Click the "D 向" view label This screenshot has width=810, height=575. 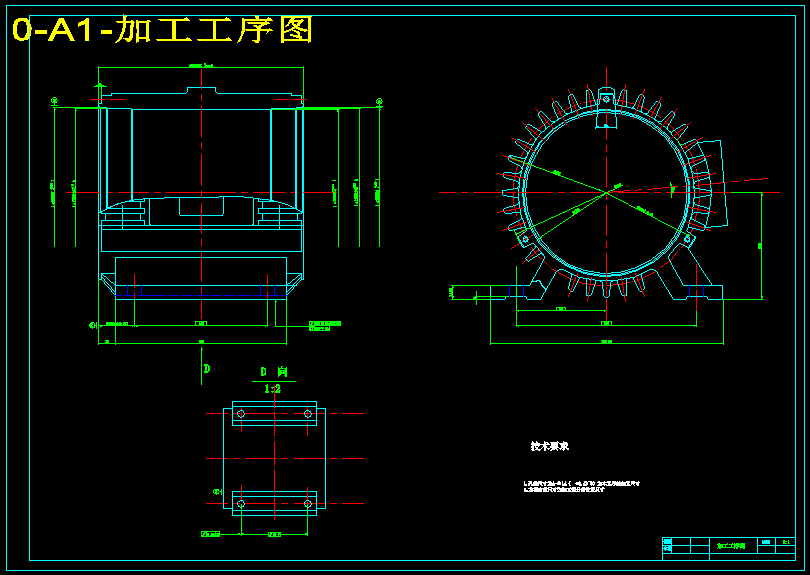(274, 372)
